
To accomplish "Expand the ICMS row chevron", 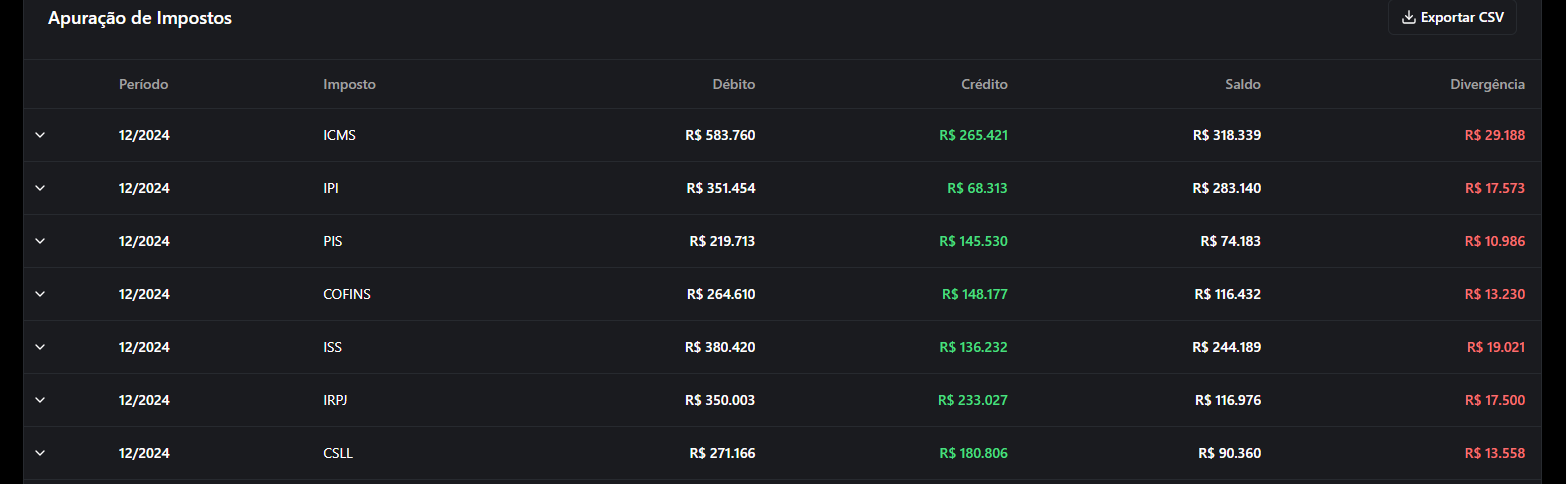I will [x=40, y=135].
